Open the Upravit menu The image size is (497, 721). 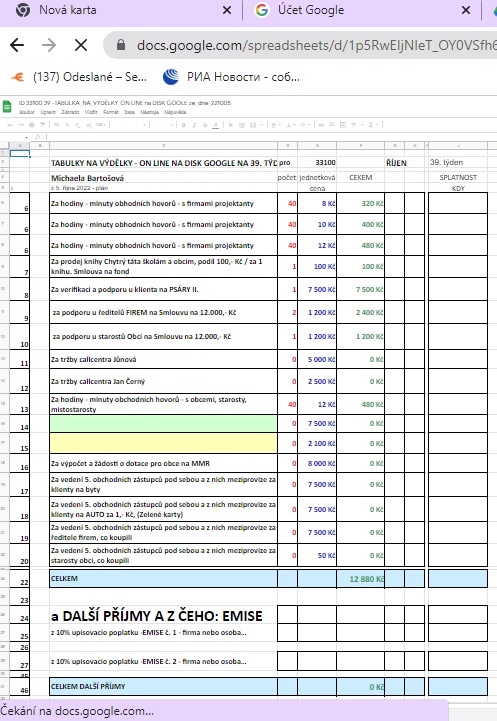pos(48,112)
